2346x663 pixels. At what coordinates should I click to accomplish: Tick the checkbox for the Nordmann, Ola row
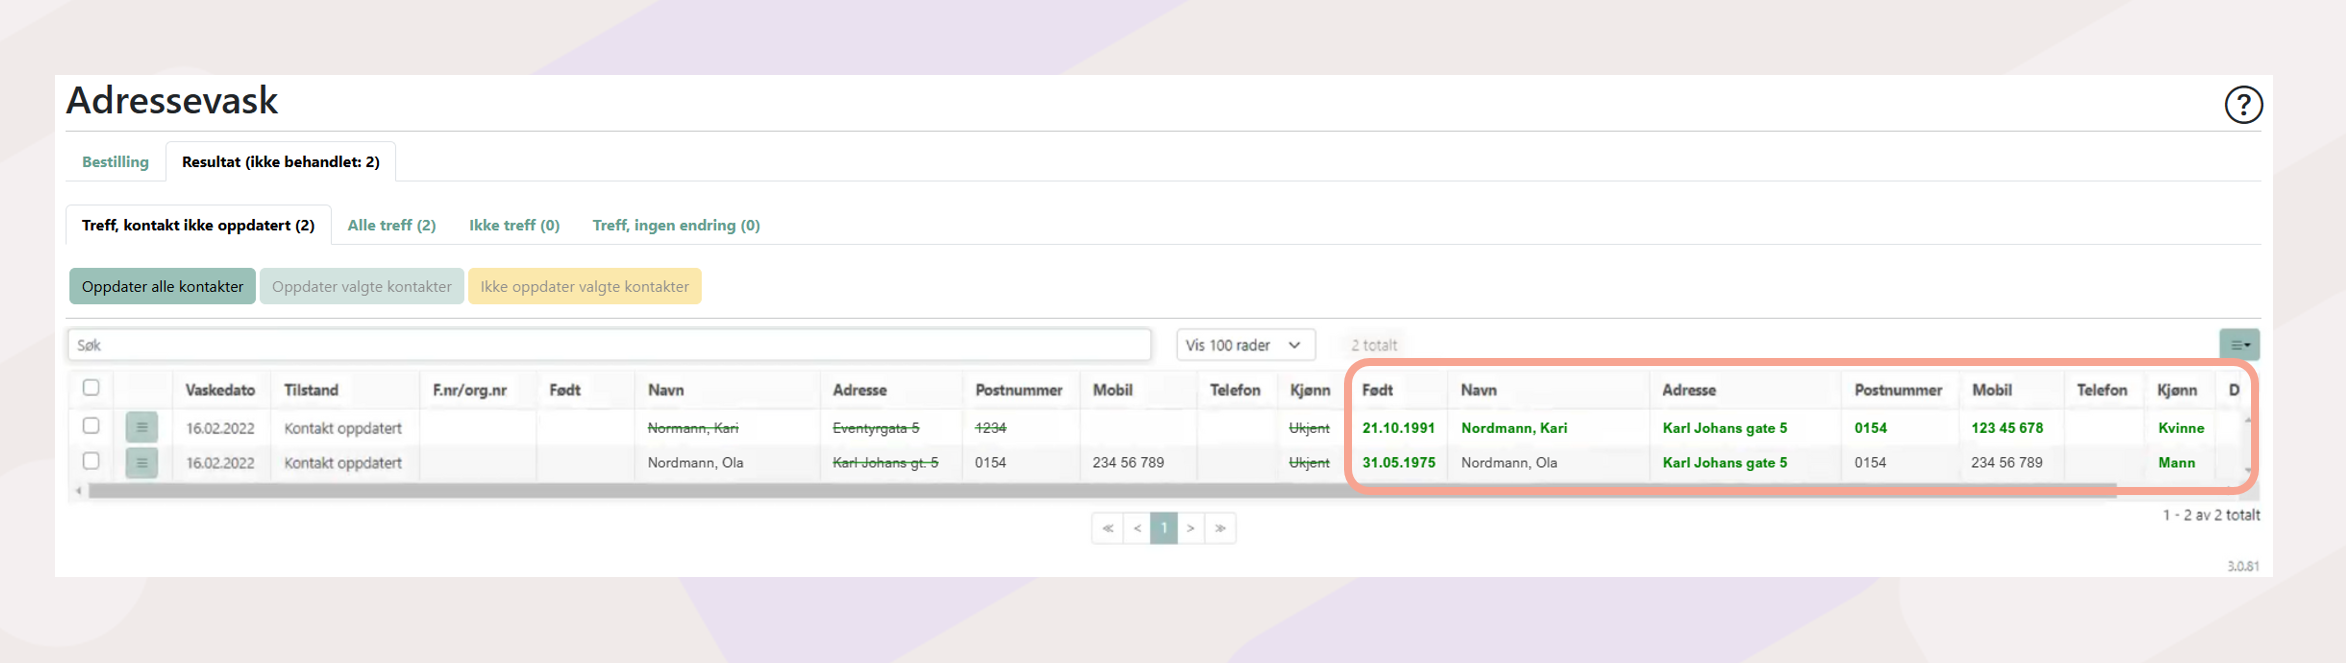click(x=91, y=461)
